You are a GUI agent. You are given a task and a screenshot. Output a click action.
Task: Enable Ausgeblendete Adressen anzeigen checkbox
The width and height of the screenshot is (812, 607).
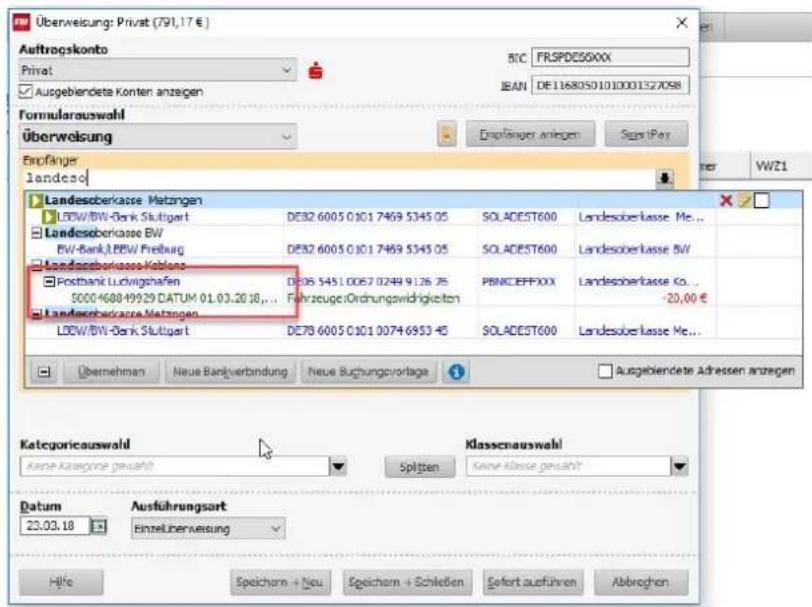[x=605, y=371]
